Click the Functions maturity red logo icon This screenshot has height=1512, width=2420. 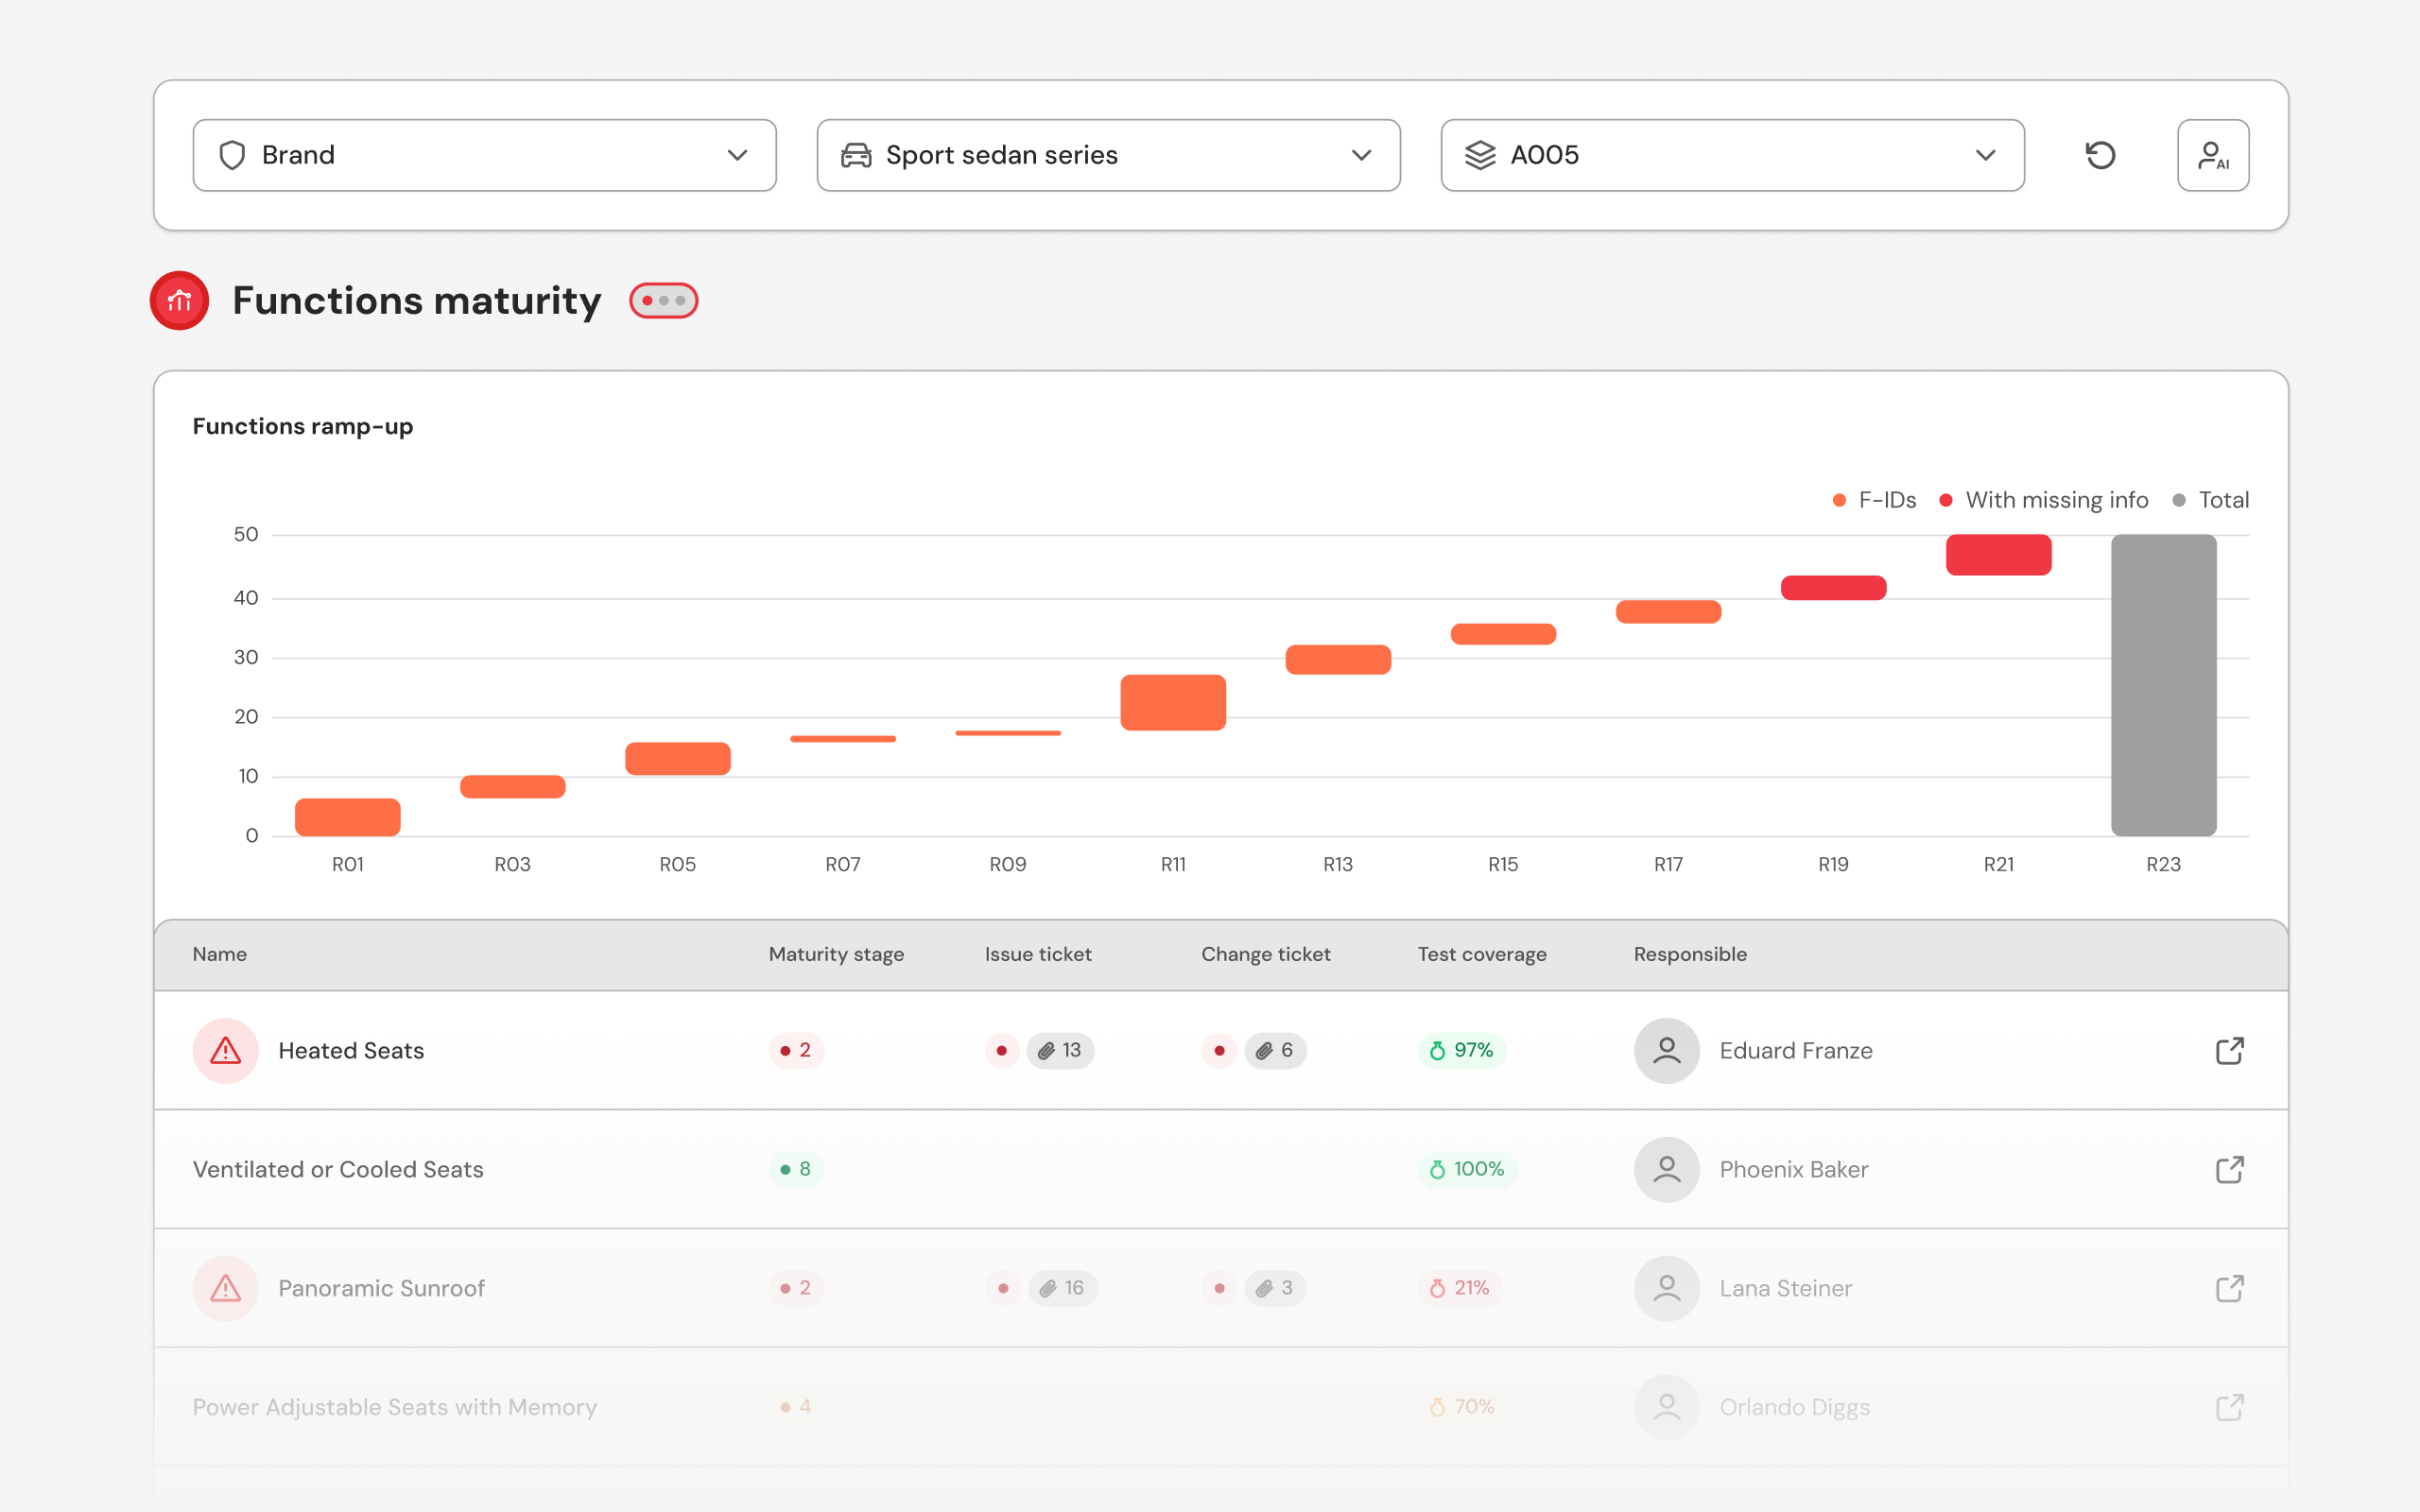[x=179, y=300]
